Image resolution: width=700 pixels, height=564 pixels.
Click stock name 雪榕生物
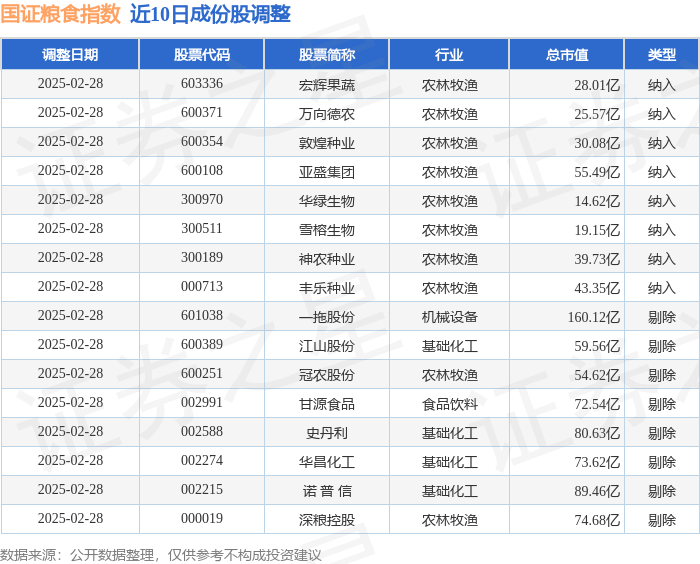tap(327, 230)
